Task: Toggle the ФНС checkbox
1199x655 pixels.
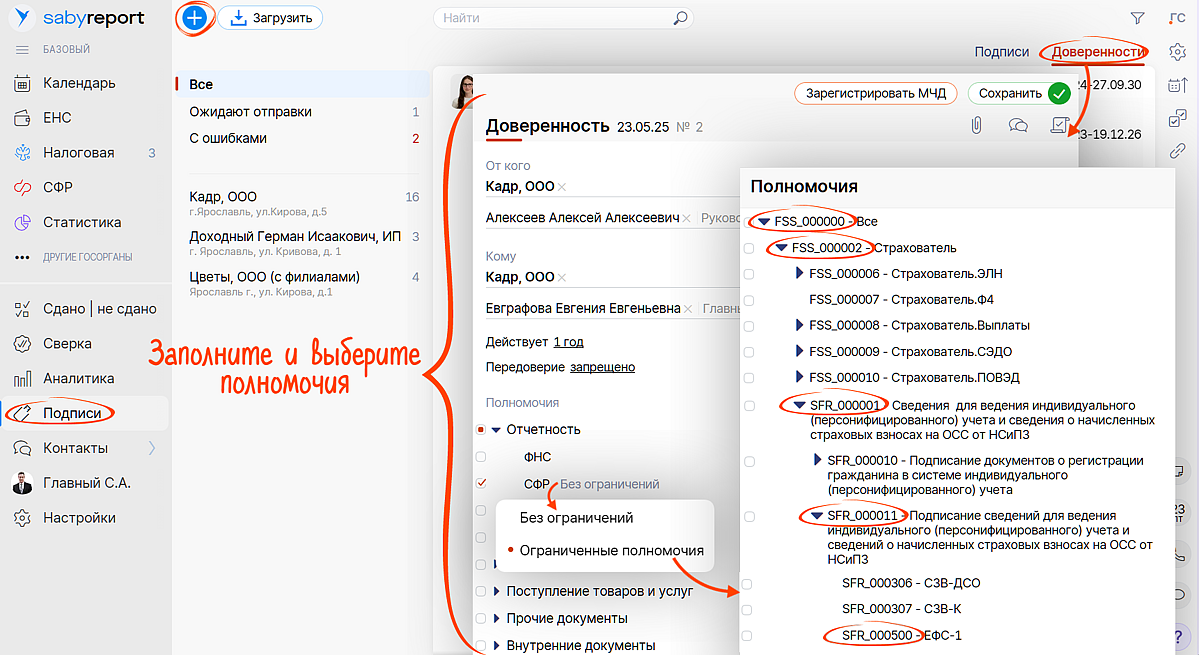Action: coord(481,456)
